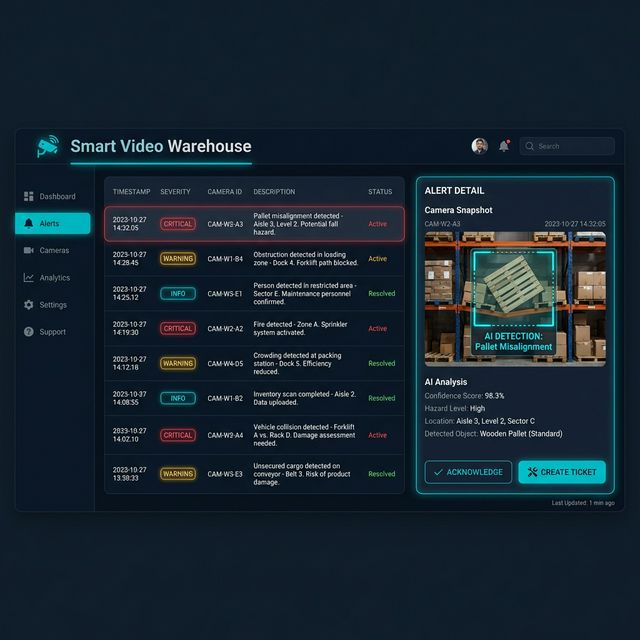The image size is (640, 640).
Task: Go to the Cameras section
Action: tap(52, 250)
